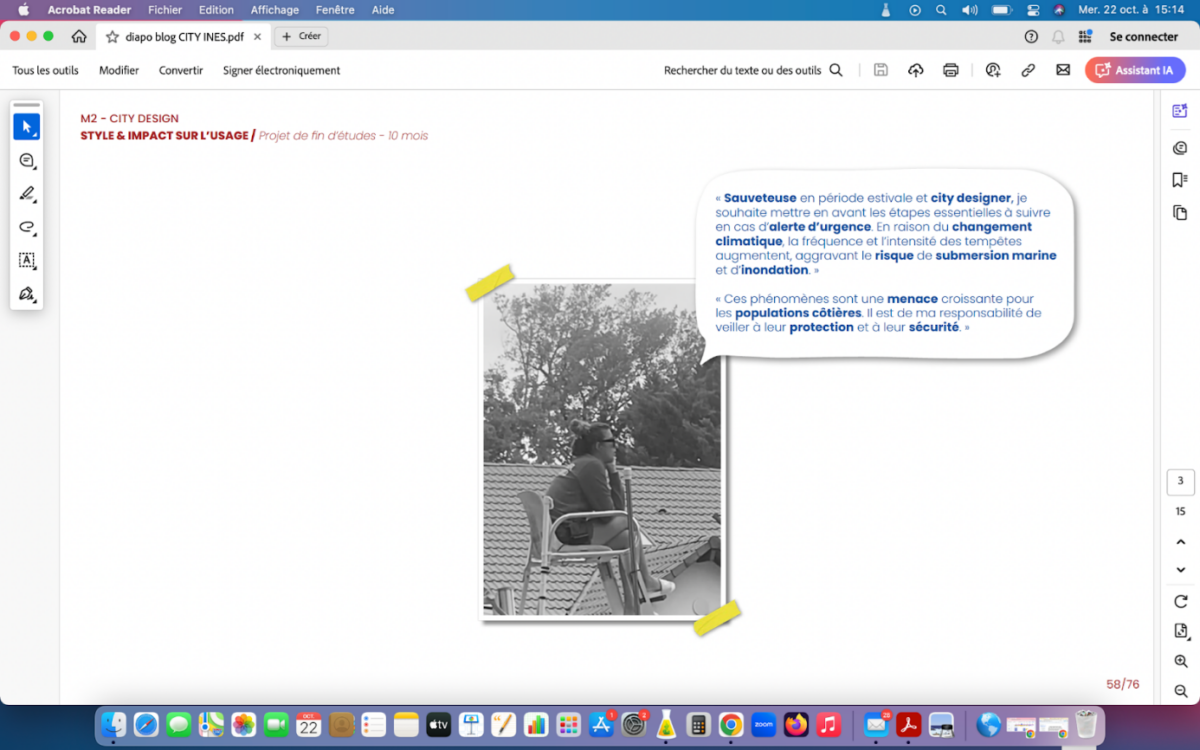Go to previous page up chevron

(1180, 542)
